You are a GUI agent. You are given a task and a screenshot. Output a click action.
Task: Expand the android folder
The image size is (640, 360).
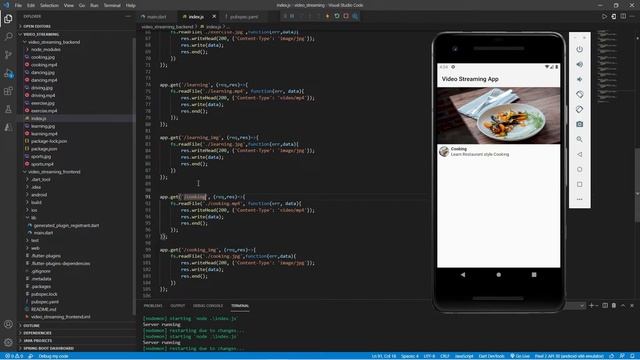[39, 195]
